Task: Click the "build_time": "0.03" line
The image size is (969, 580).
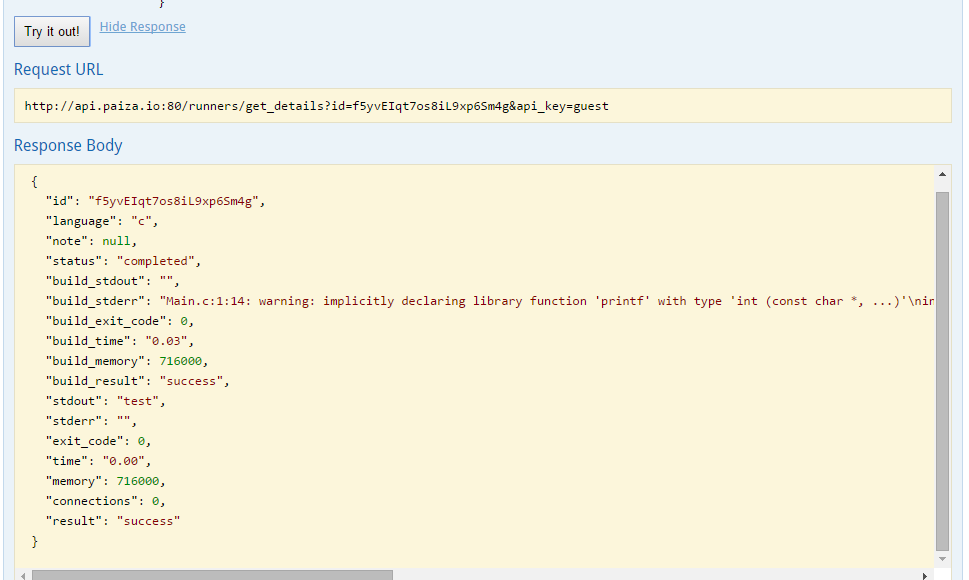Action: [x=120, y=341]
